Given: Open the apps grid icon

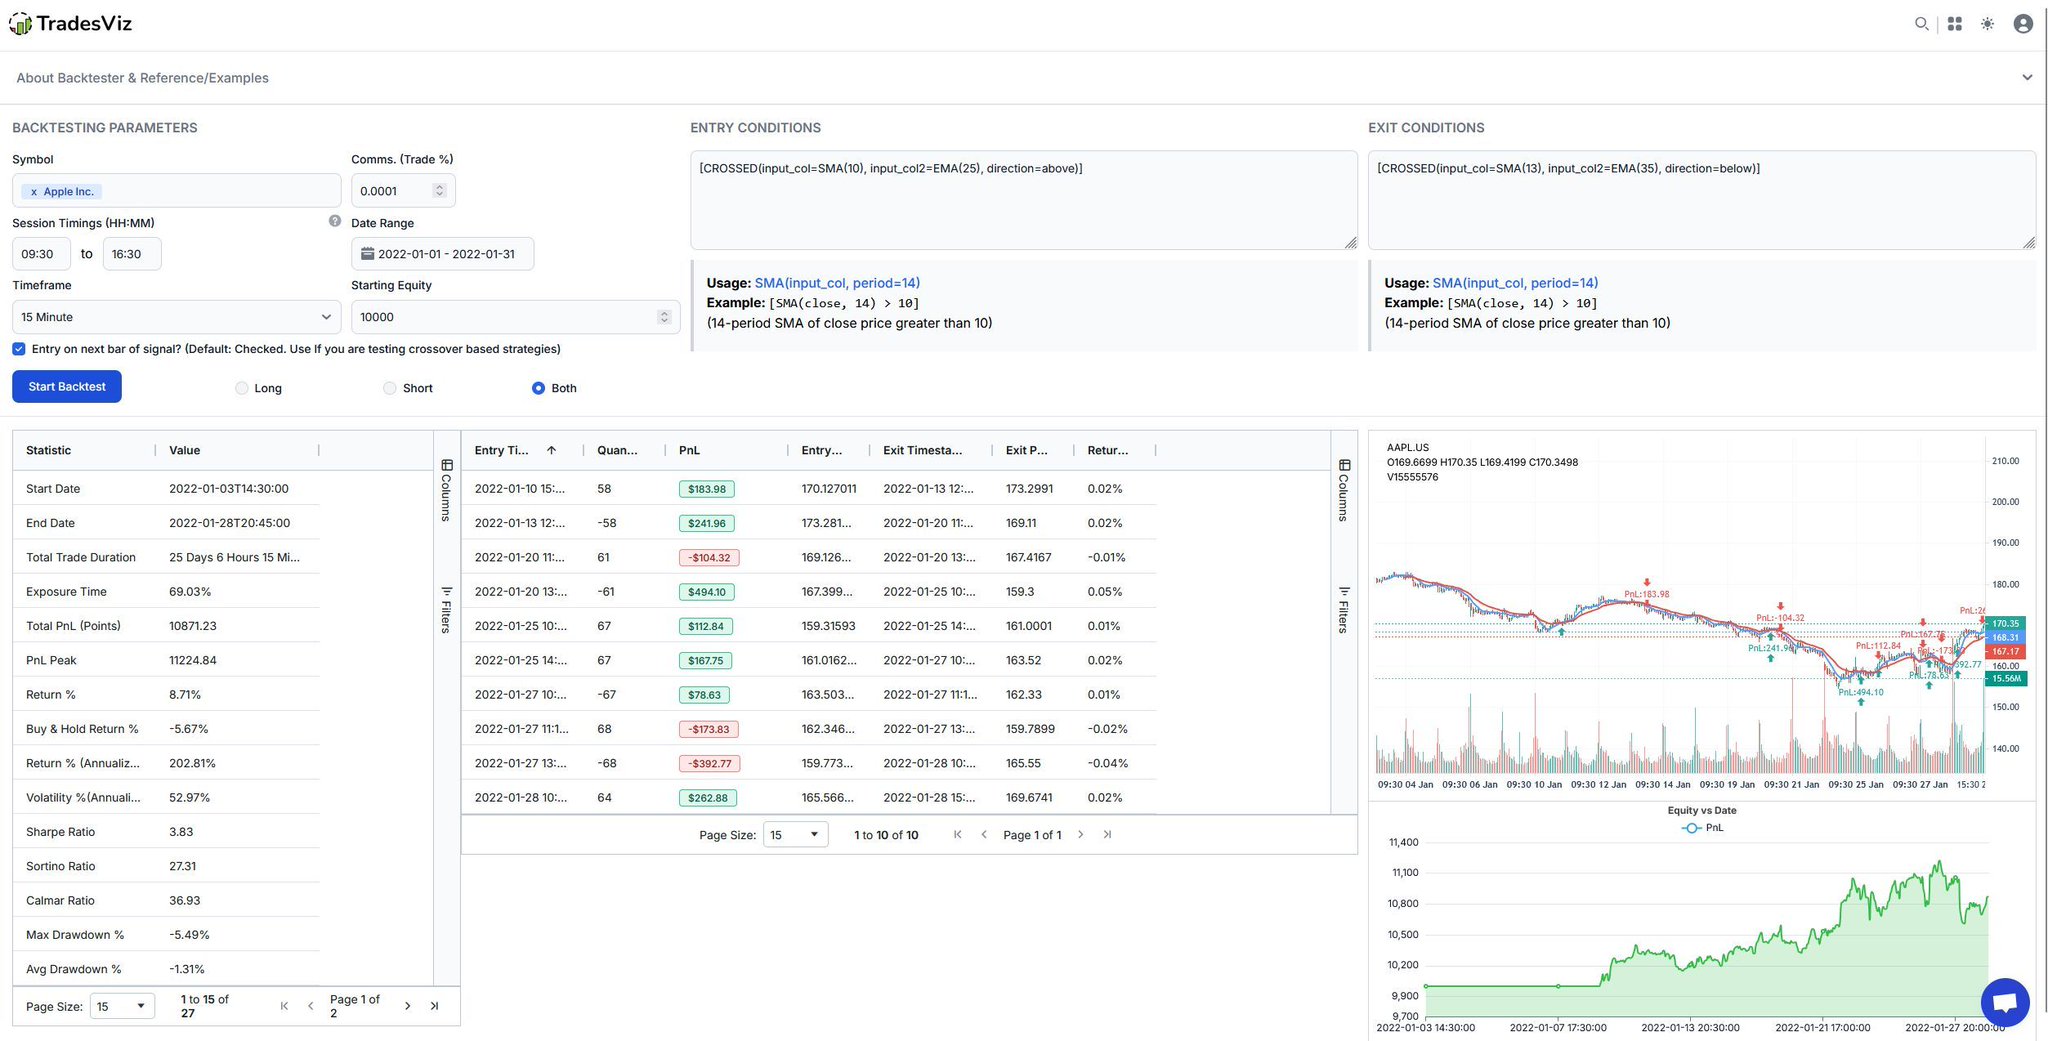Looking at the screenshot, I should (1955, 24).
